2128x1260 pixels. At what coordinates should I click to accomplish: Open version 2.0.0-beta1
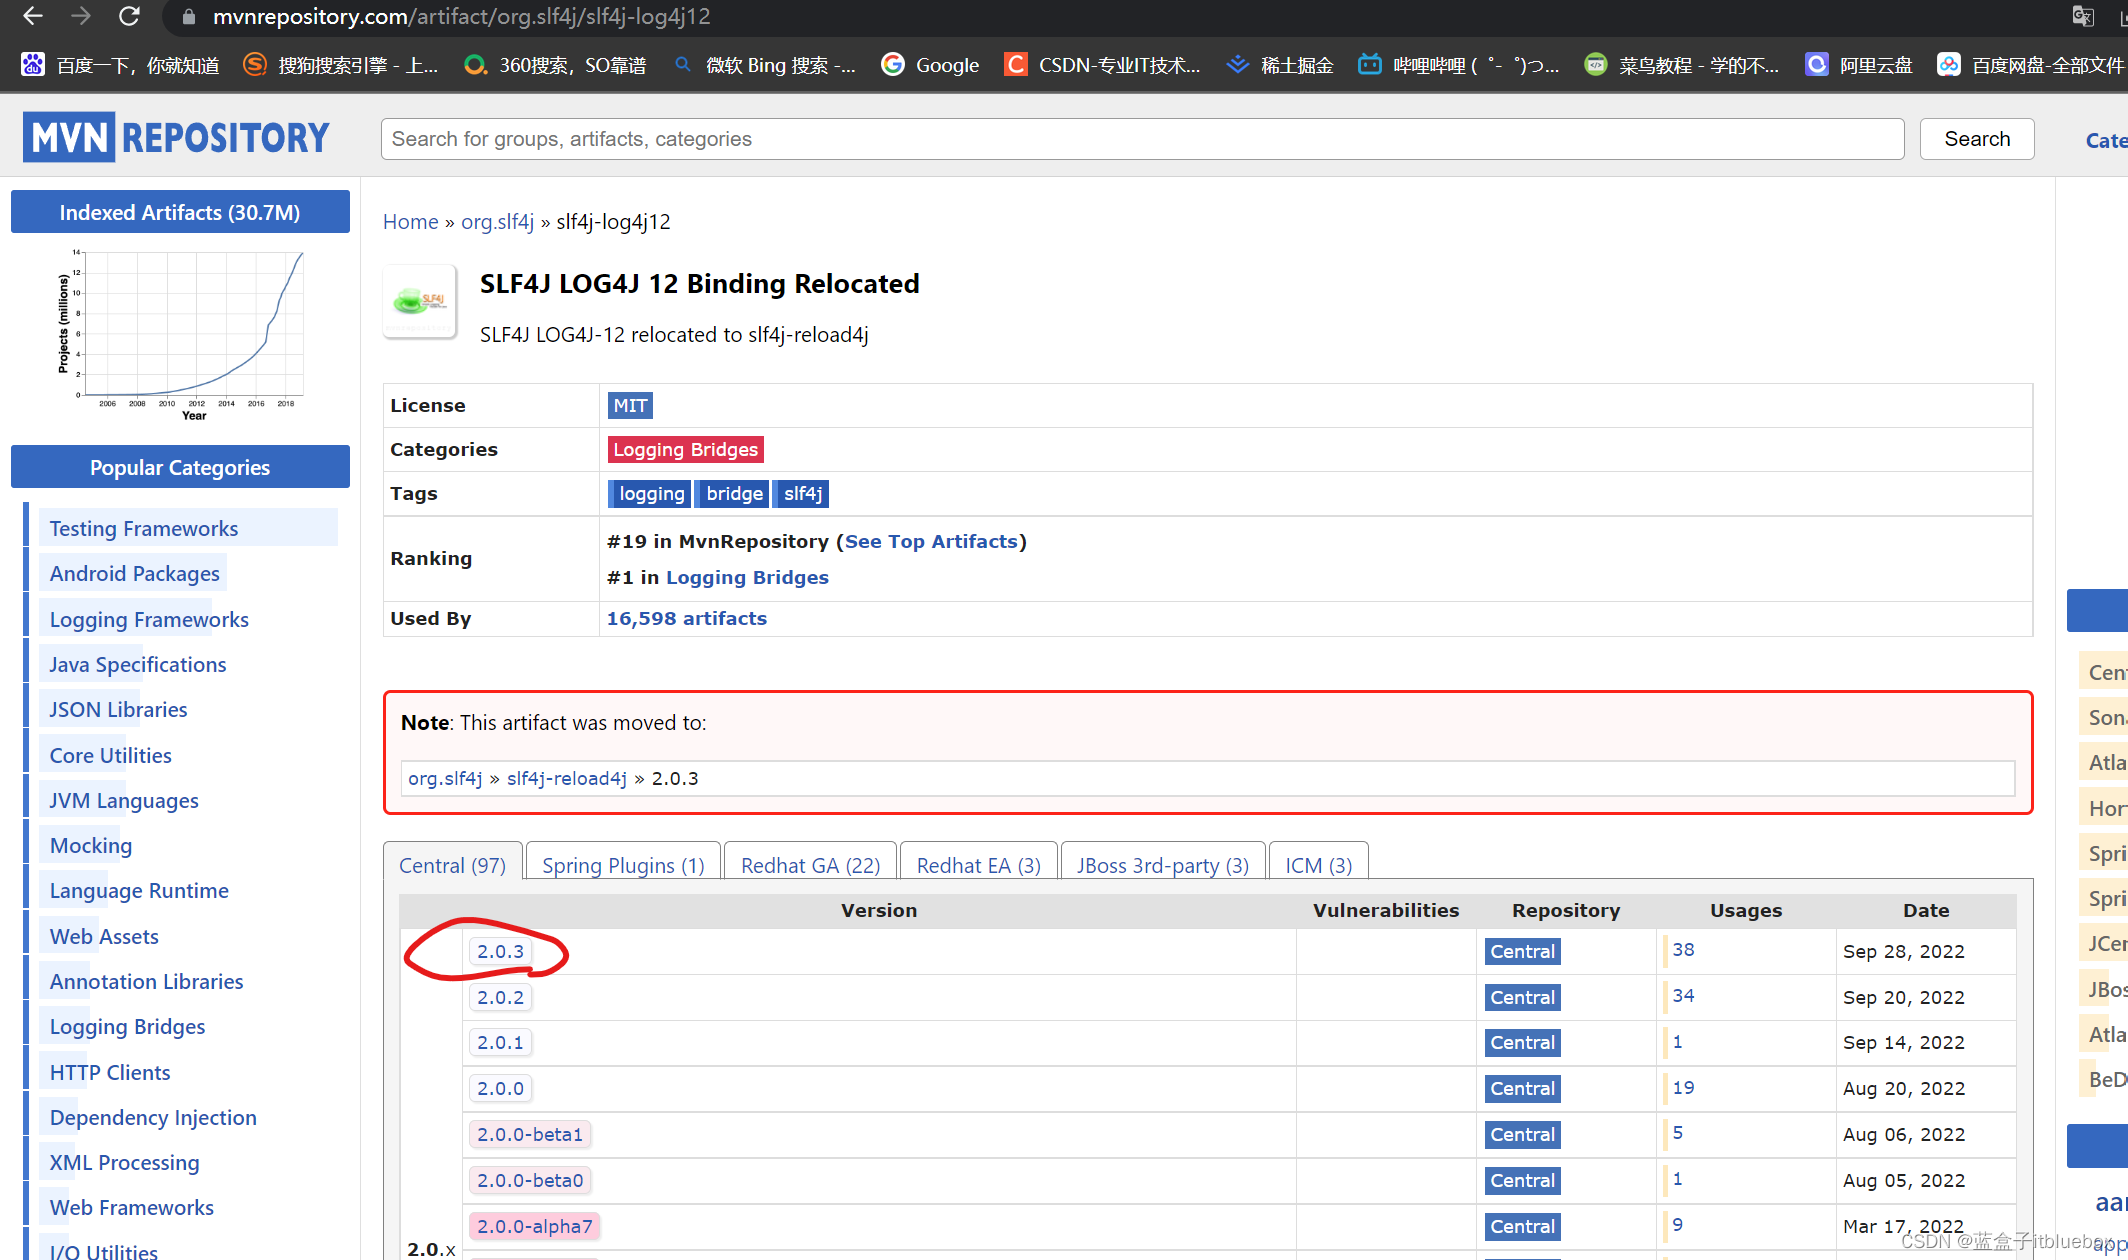(530, 1134)
